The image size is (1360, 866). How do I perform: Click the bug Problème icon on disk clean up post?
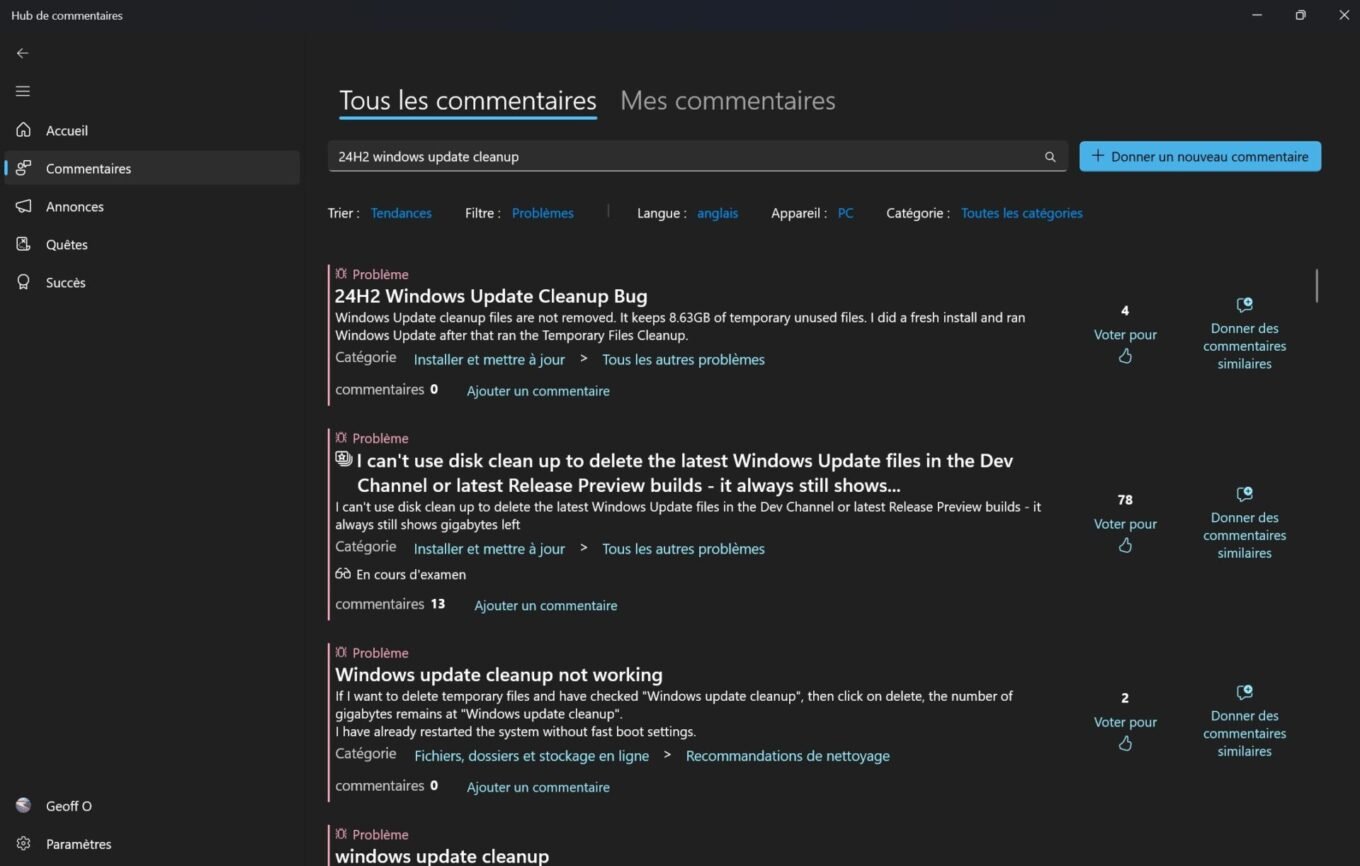click(341, 437)
